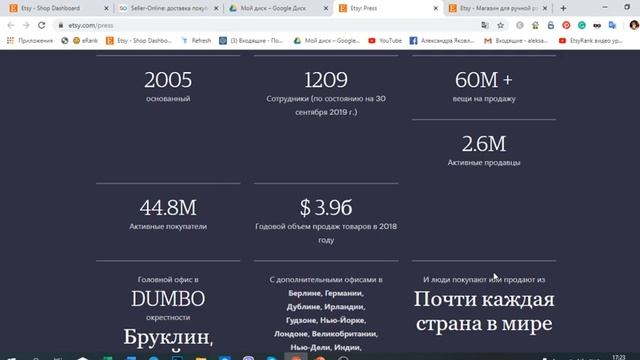Click the 2005 founding year figure

168,80
